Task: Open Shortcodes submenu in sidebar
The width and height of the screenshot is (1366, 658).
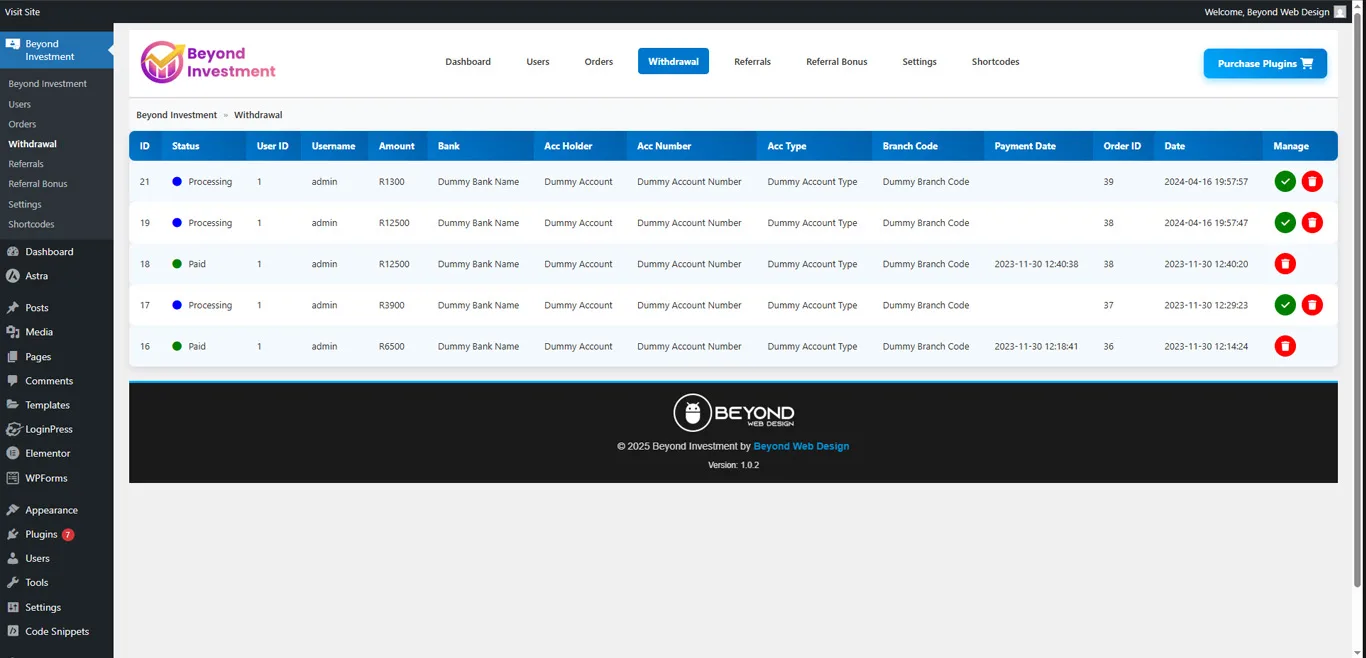Action: [x=31, y=224]
